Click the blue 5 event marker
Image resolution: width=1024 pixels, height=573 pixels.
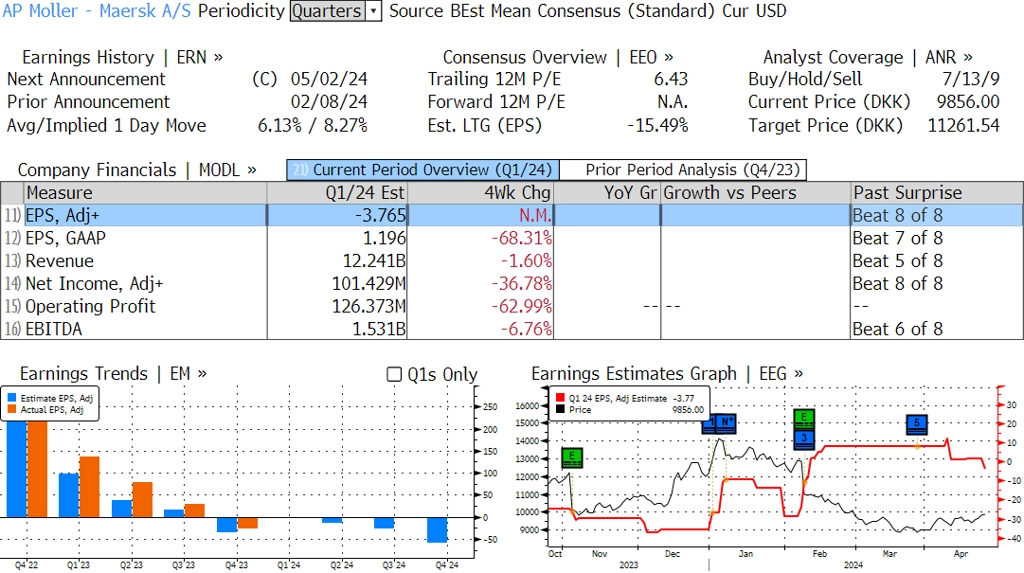(917, 425)
